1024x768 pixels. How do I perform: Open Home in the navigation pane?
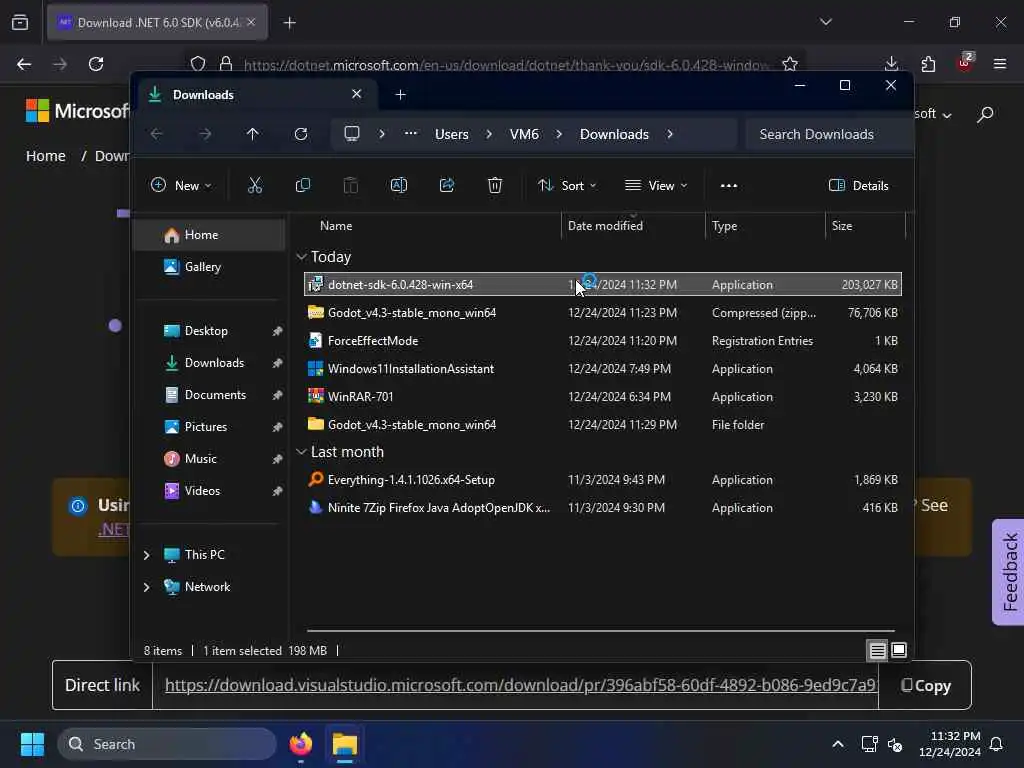(209, 235)
